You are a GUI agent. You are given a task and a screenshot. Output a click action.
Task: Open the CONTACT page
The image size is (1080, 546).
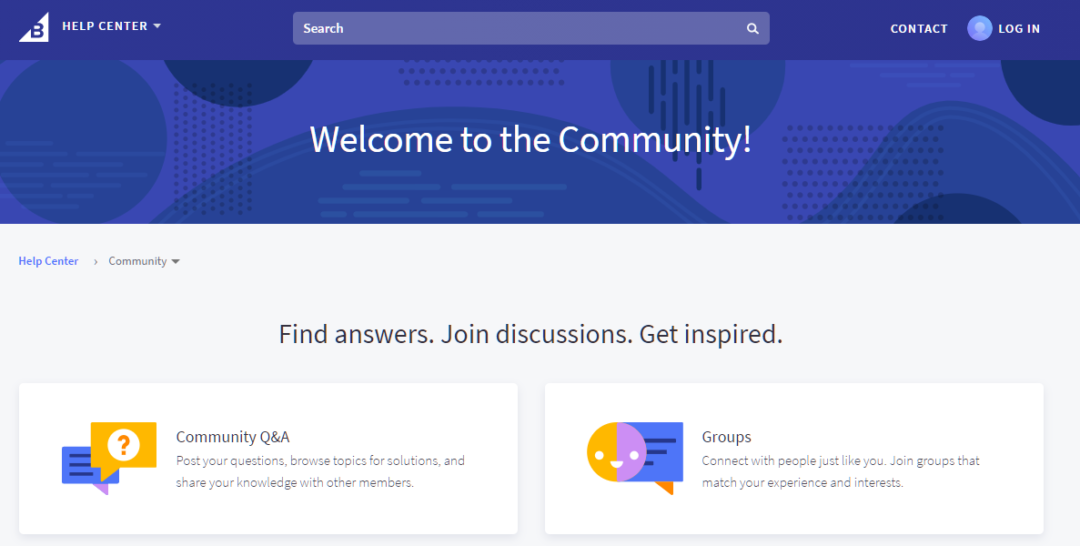coord(919,29)
